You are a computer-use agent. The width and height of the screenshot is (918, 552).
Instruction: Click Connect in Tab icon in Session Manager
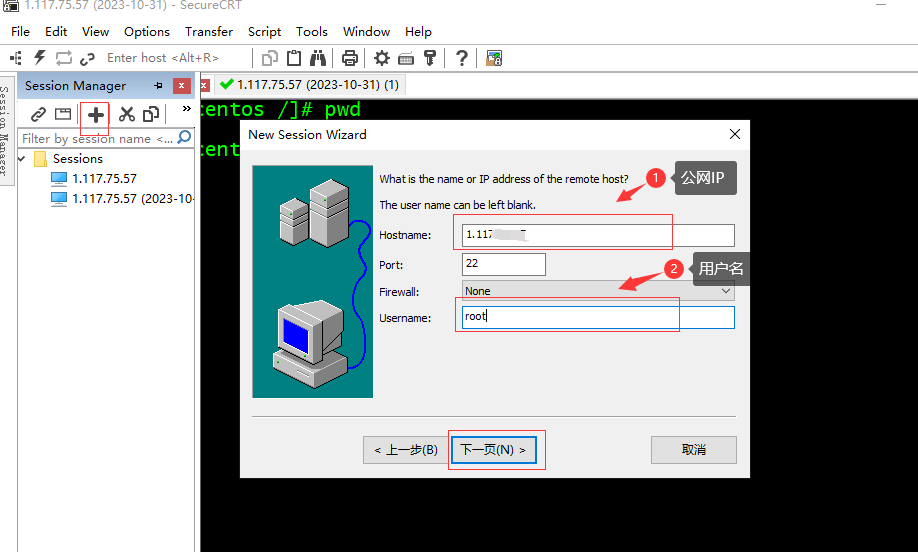[63, 114]
